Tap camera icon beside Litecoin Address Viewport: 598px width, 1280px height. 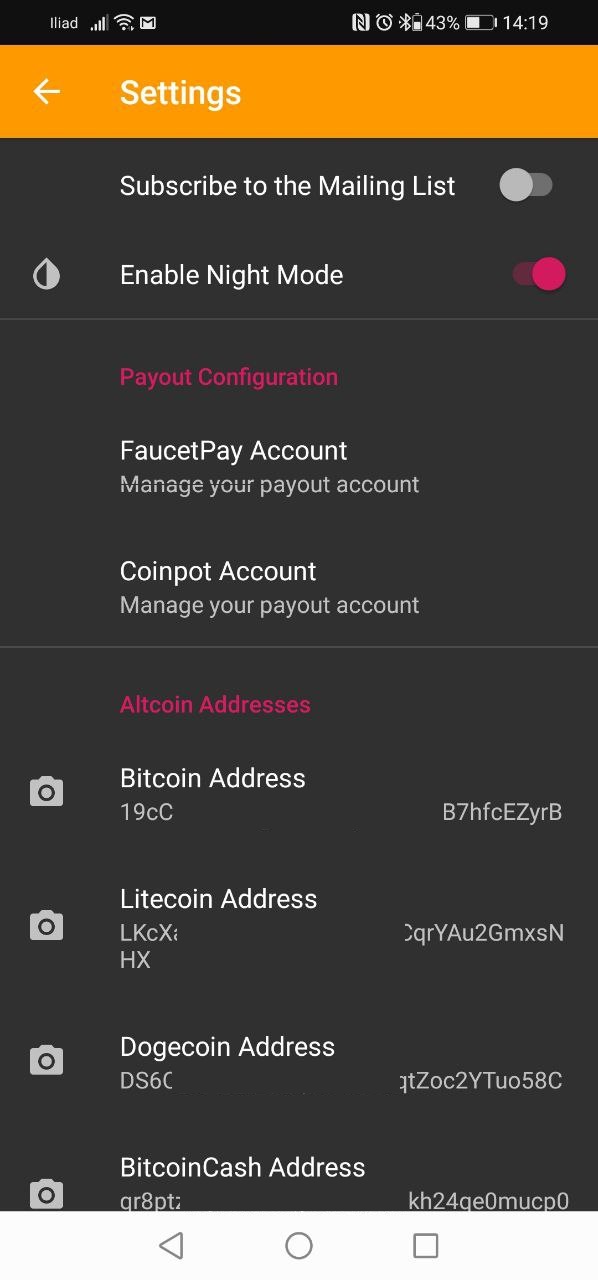[x=46, y=926]
